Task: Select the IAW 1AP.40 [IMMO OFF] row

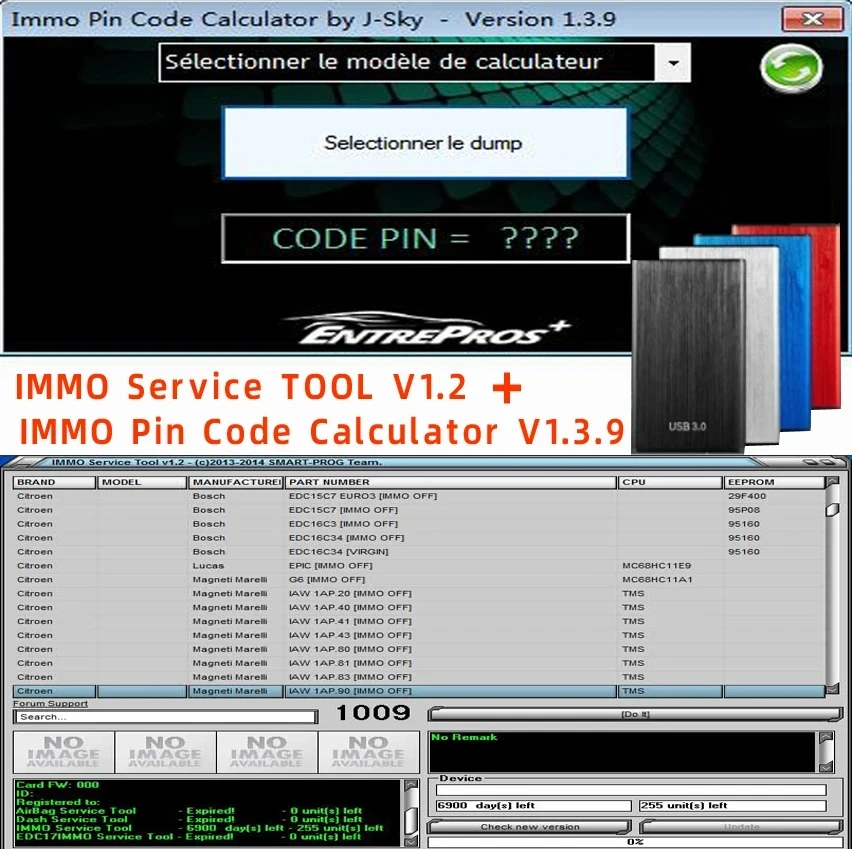Action: coord(418,608)
